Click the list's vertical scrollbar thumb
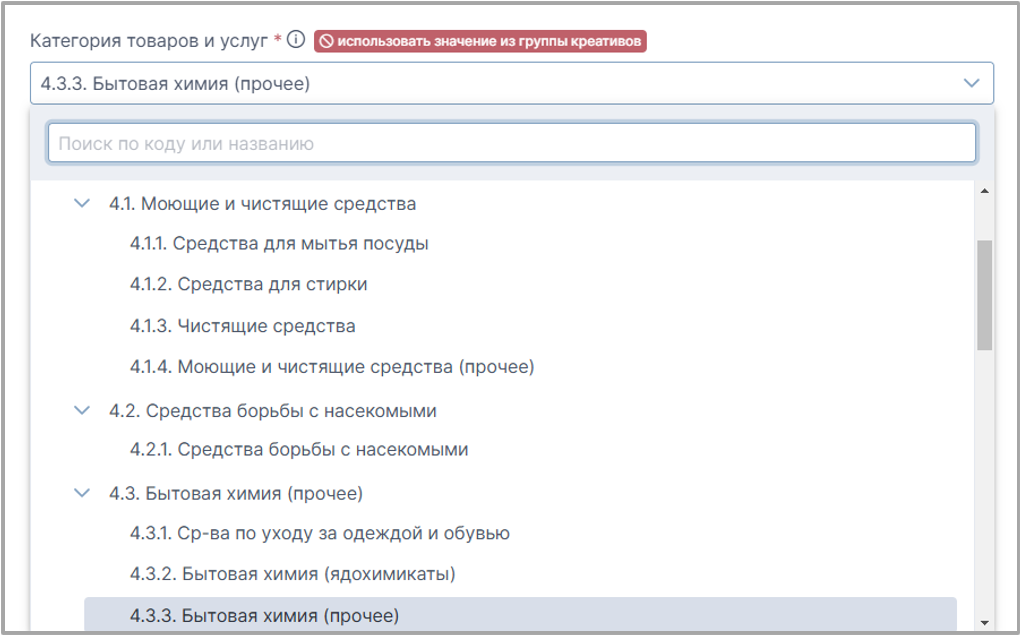The image size is (1021, 636). 984,295
